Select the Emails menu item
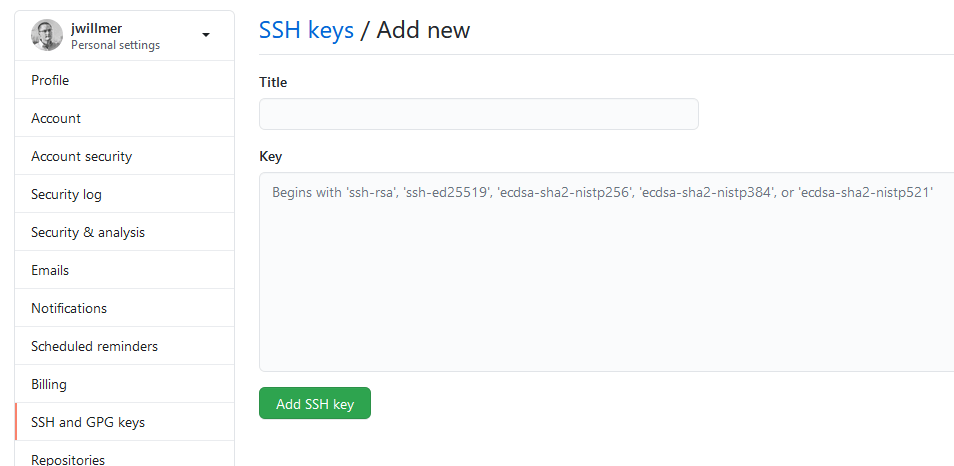Screen dimensions: 954x466 [x=125, y=270]
